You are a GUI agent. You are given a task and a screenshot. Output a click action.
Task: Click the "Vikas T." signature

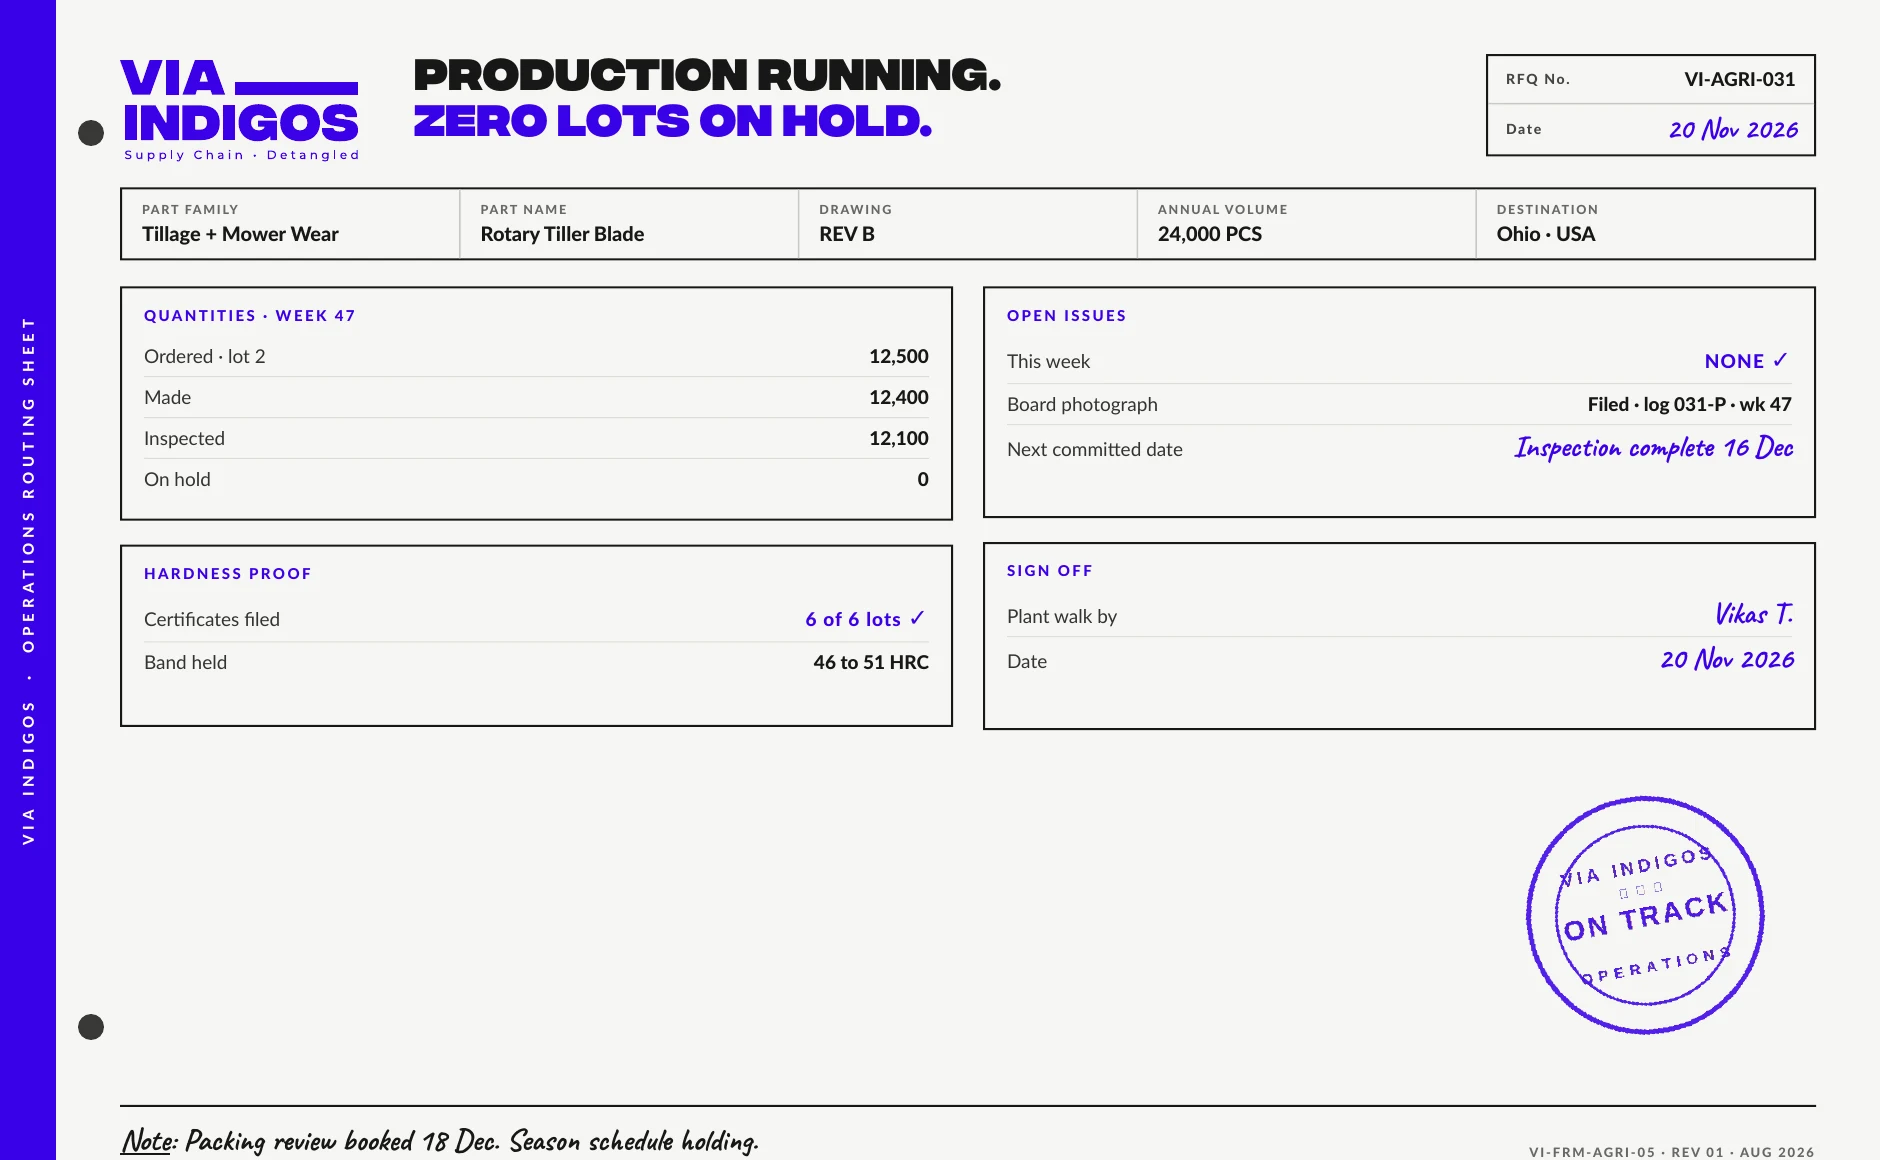coord(1754,614)
